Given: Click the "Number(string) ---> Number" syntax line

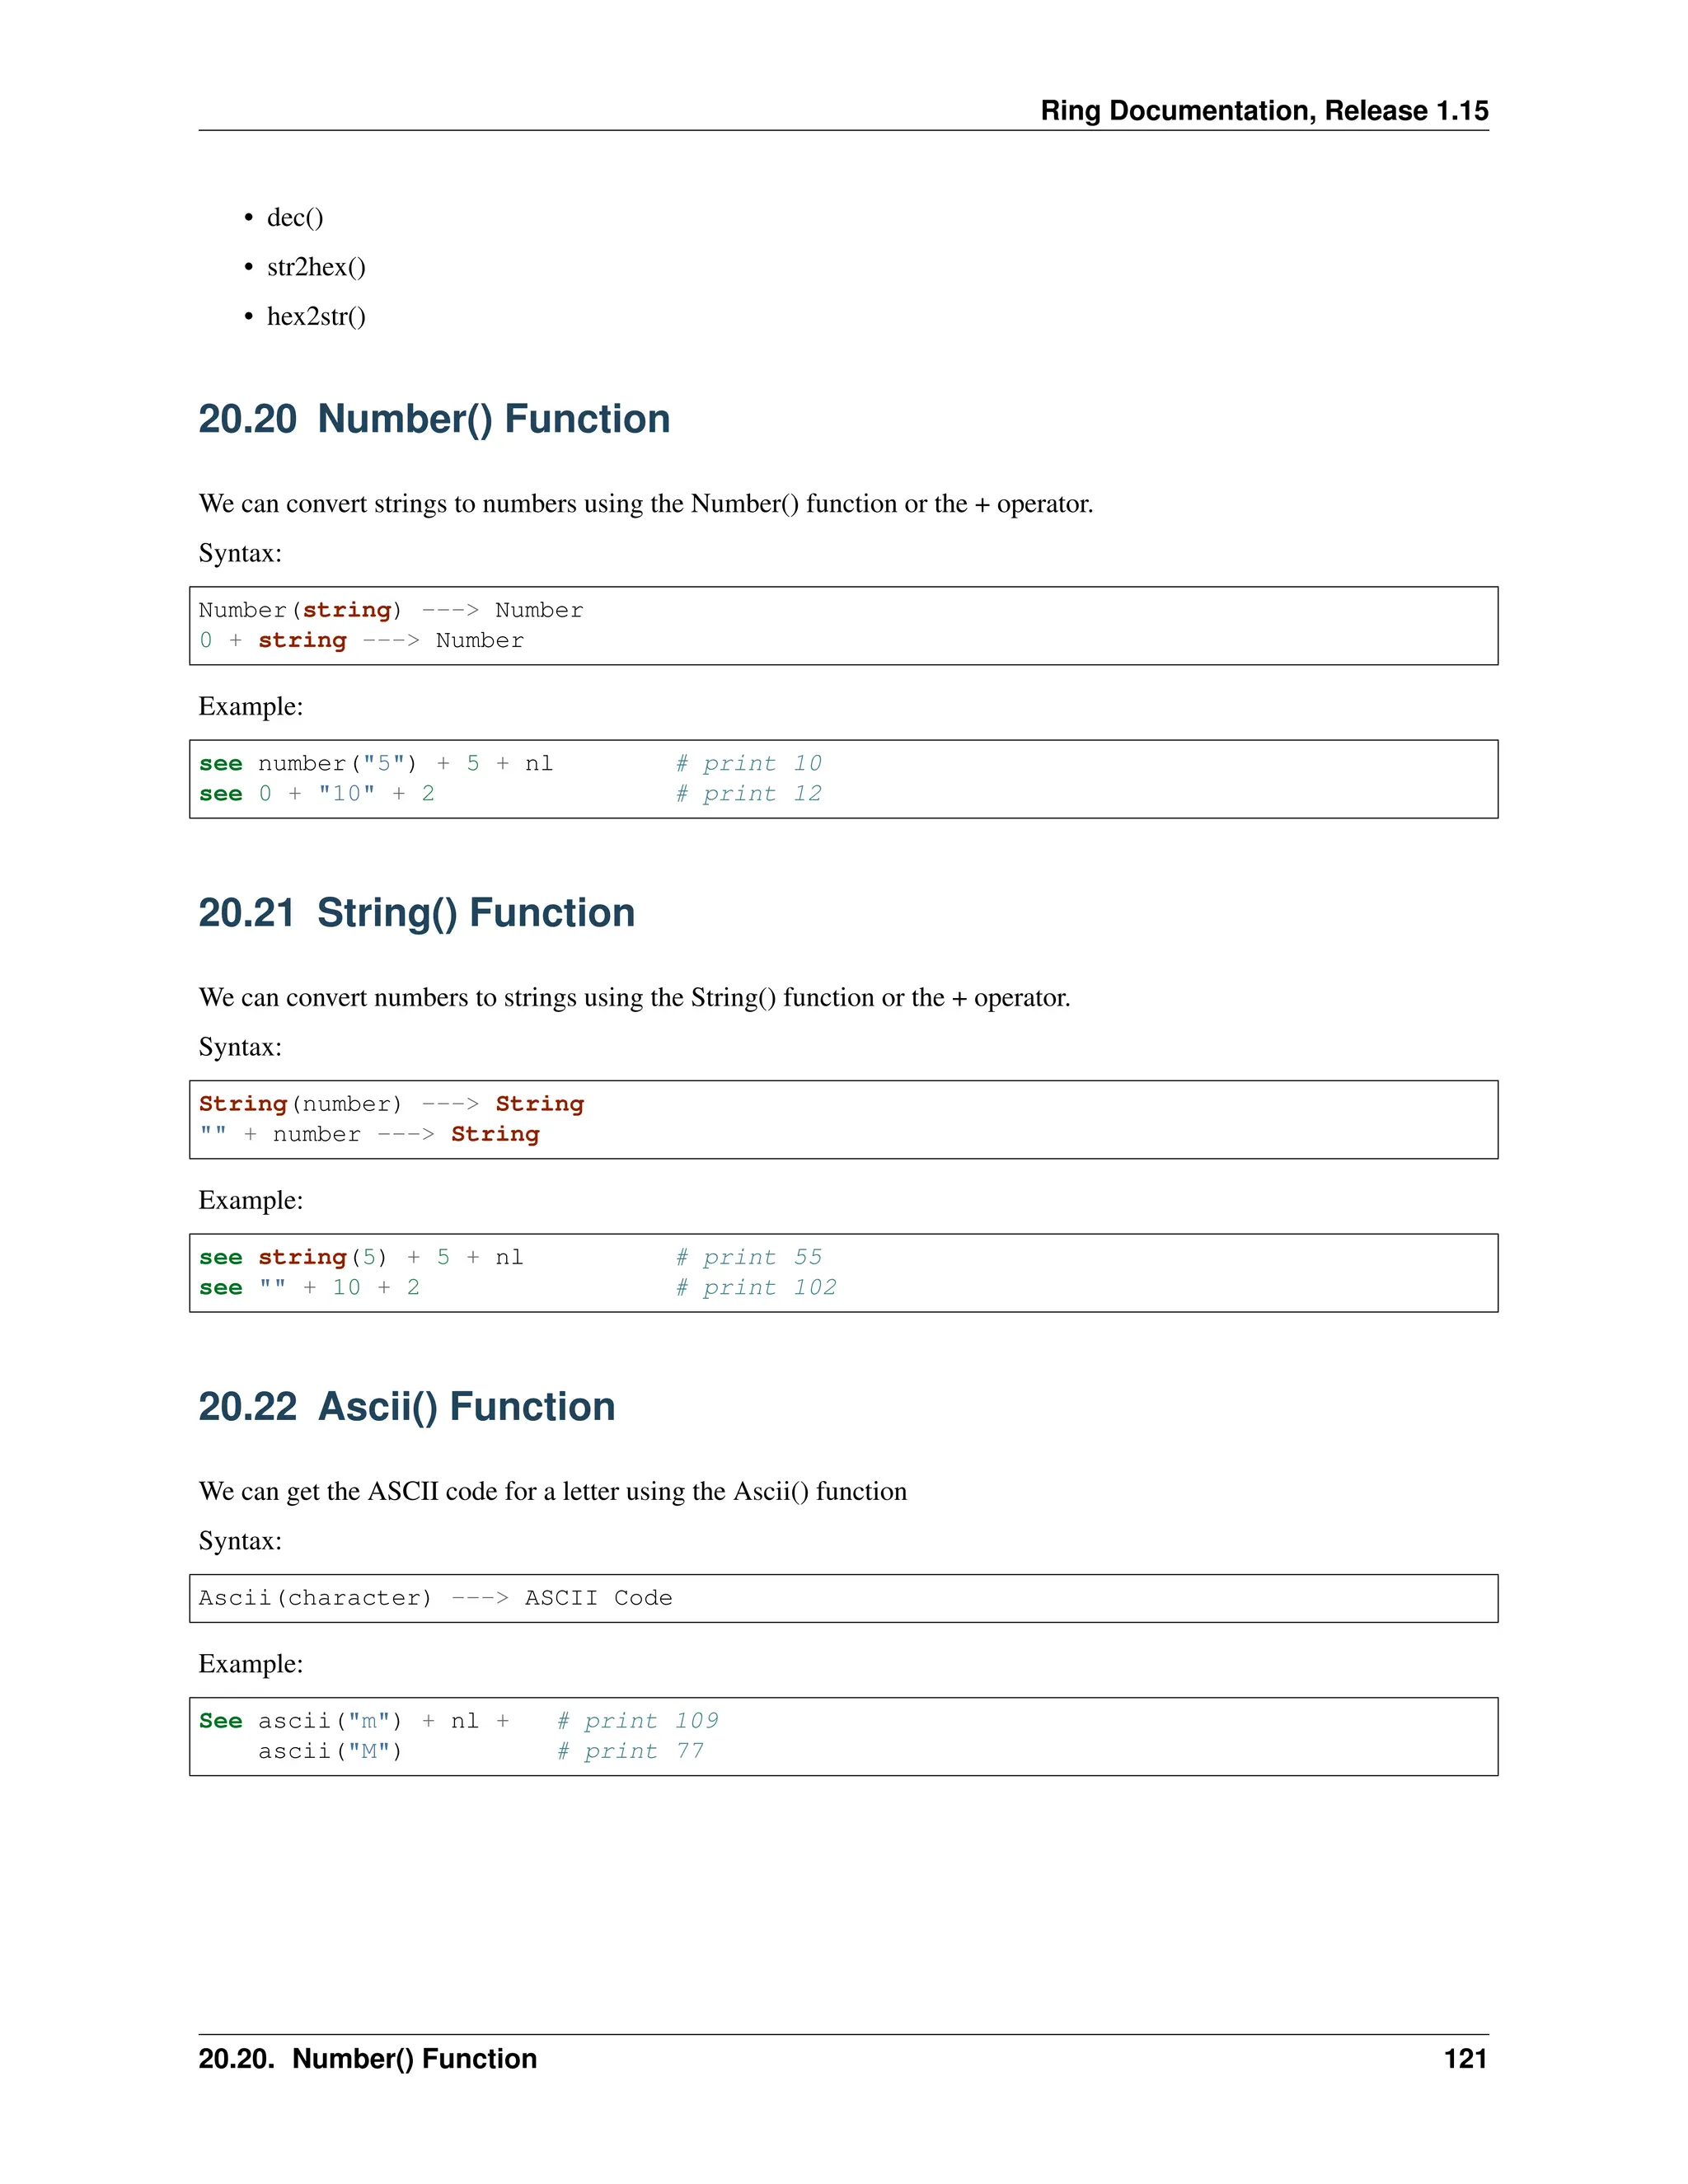Looking at the screenshot, I should (390, 610).
